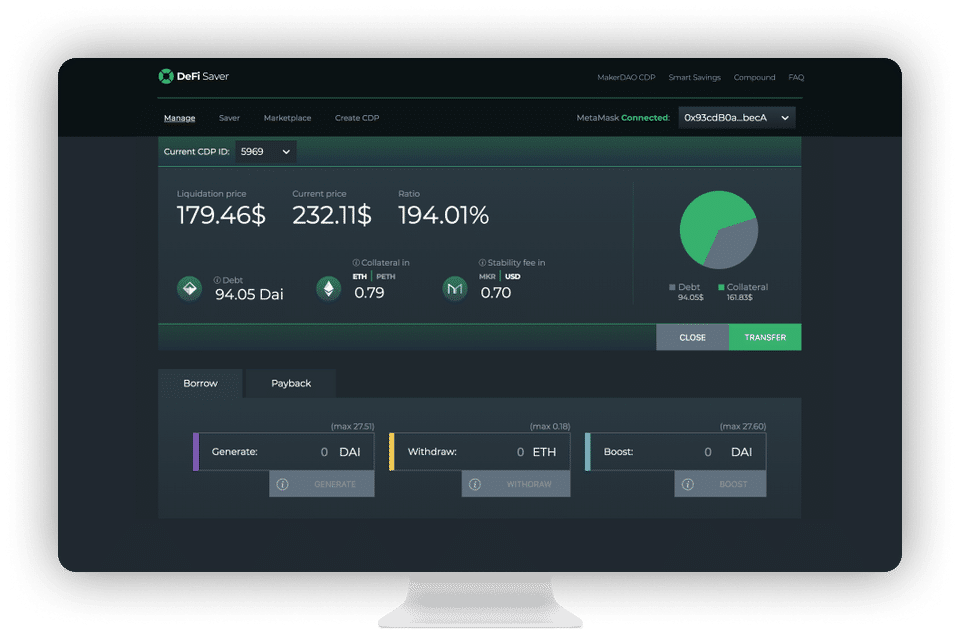The width and height of the screenshot is (960, 630).
Task: Expand the Current CDP ID dropdown
Action: [x=266, y=152]
